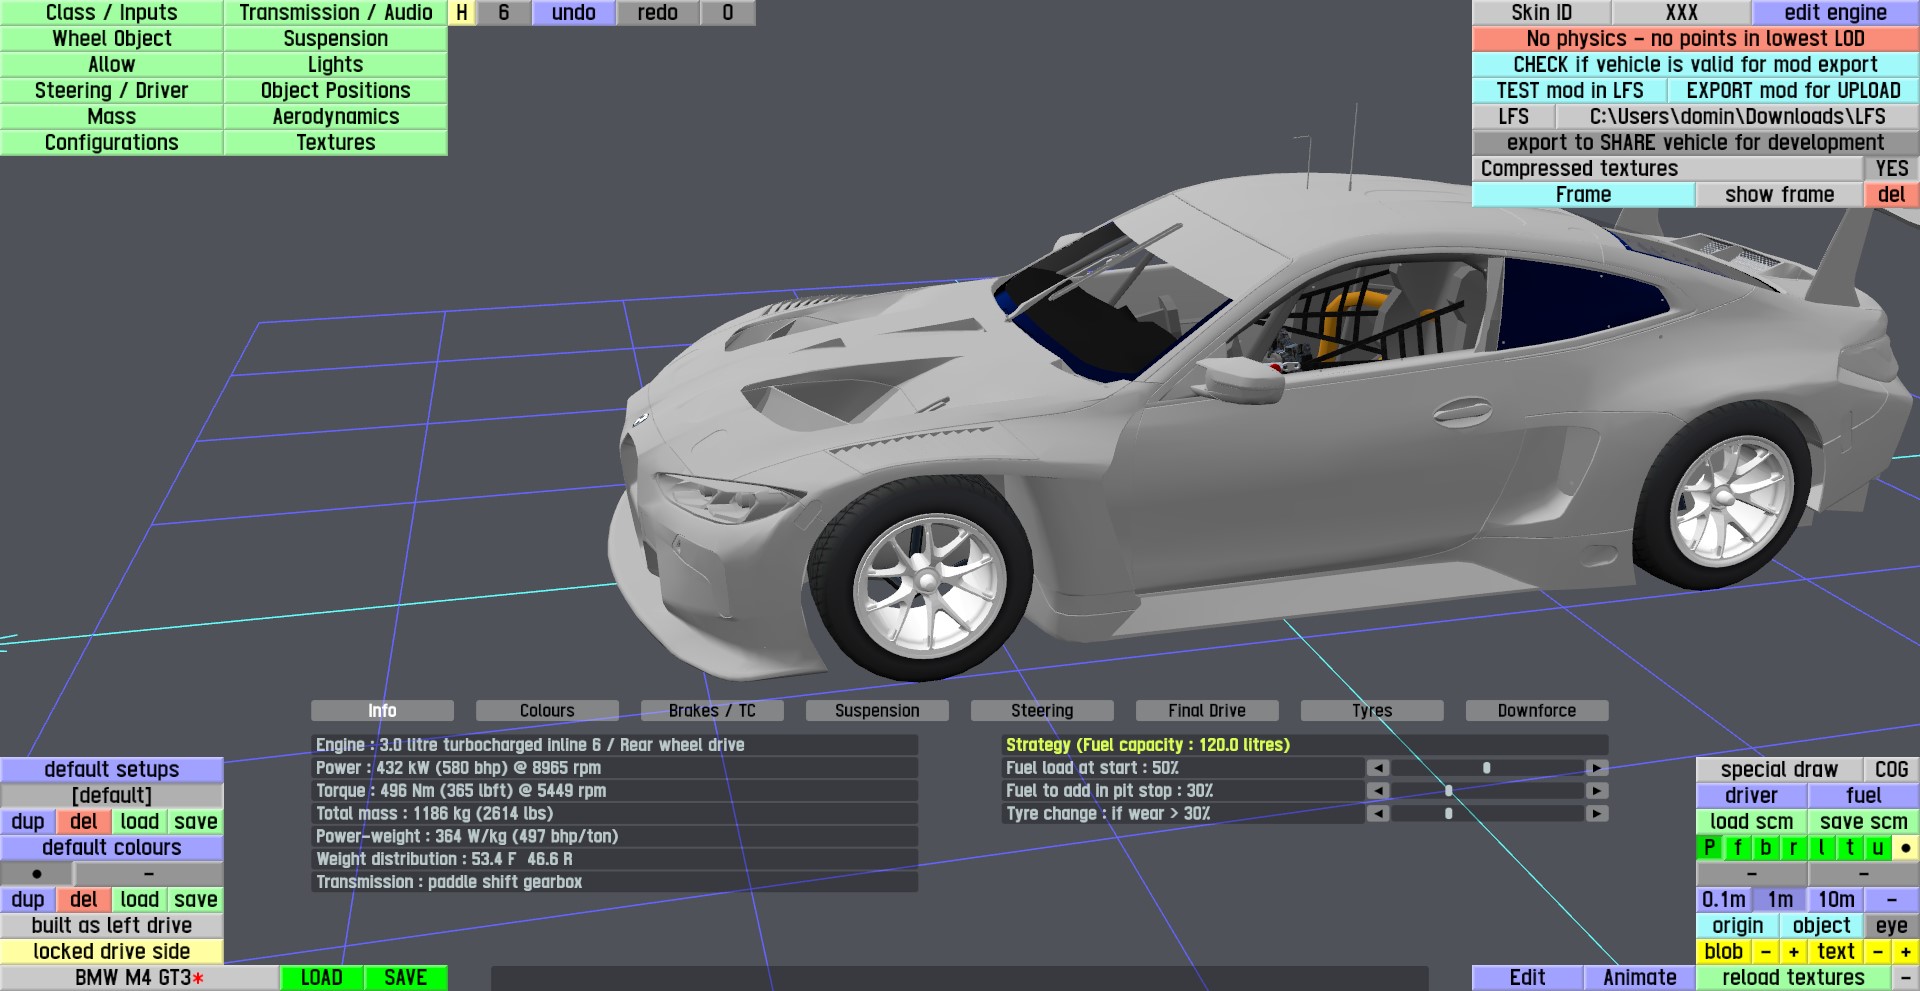Click the right arrow for Fuel load at start
The height and width of the screenshot is (991, 1920).
1597,768
